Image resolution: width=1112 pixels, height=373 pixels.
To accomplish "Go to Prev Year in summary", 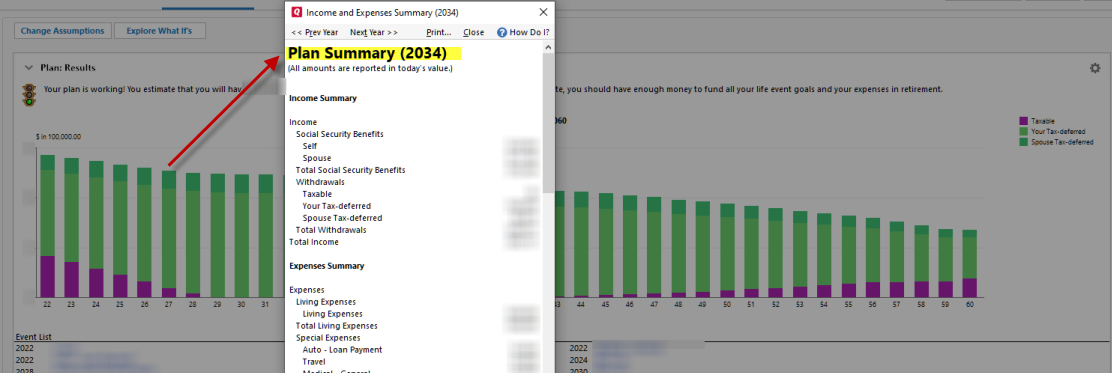I will 314,33.
